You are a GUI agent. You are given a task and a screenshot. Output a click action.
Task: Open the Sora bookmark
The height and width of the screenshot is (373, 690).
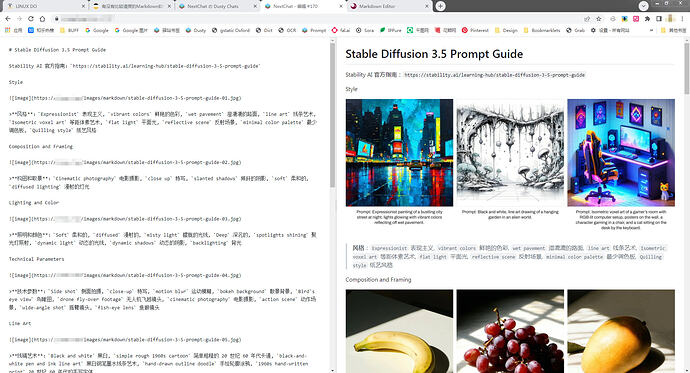pos(365,30)
